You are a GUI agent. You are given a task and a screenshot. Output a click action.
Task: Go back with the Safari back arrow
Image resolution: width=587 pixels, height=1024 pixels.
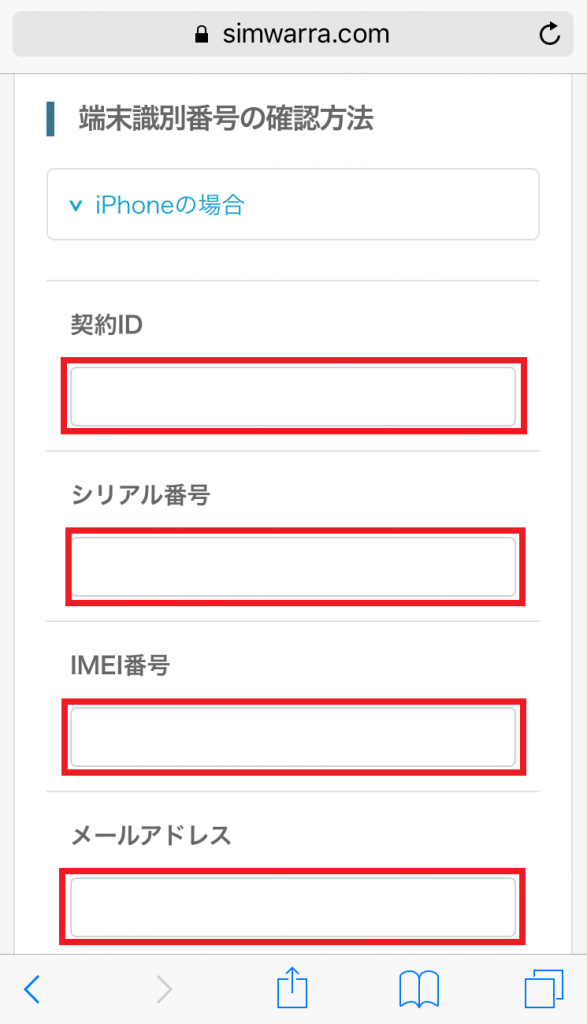point(32,989)
